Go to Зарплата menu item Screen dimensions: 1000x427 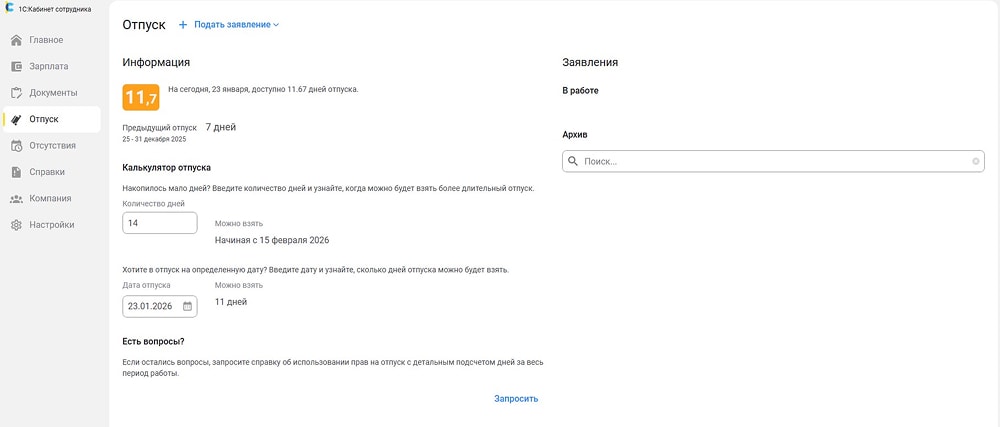point(49,66)
